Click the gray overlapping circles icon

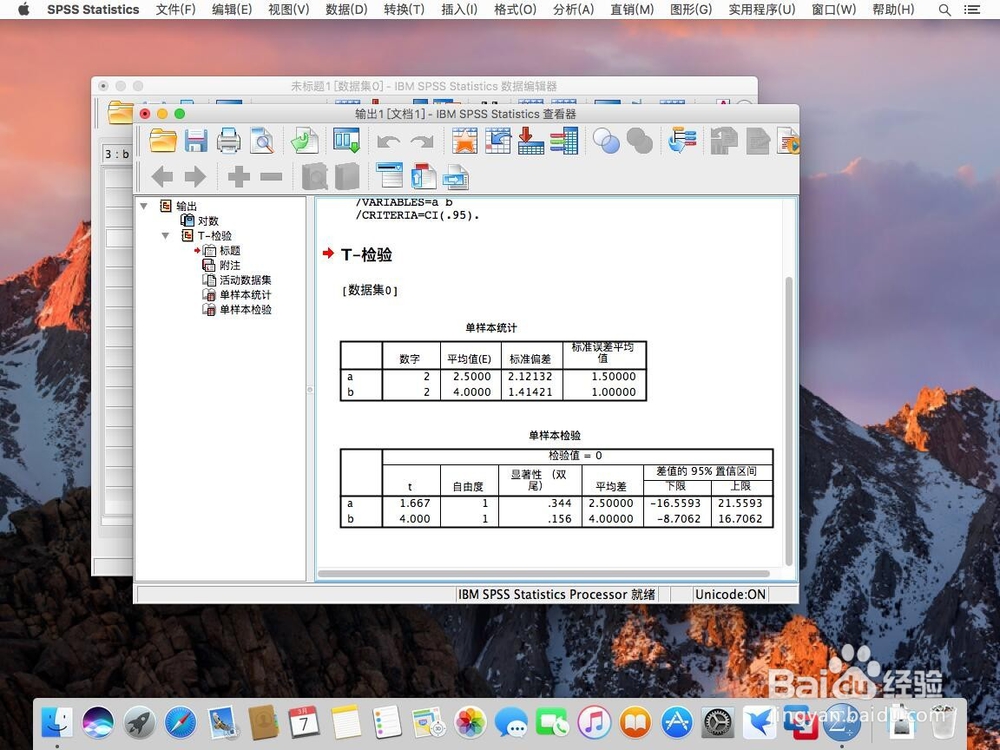(x=639, y=141)
